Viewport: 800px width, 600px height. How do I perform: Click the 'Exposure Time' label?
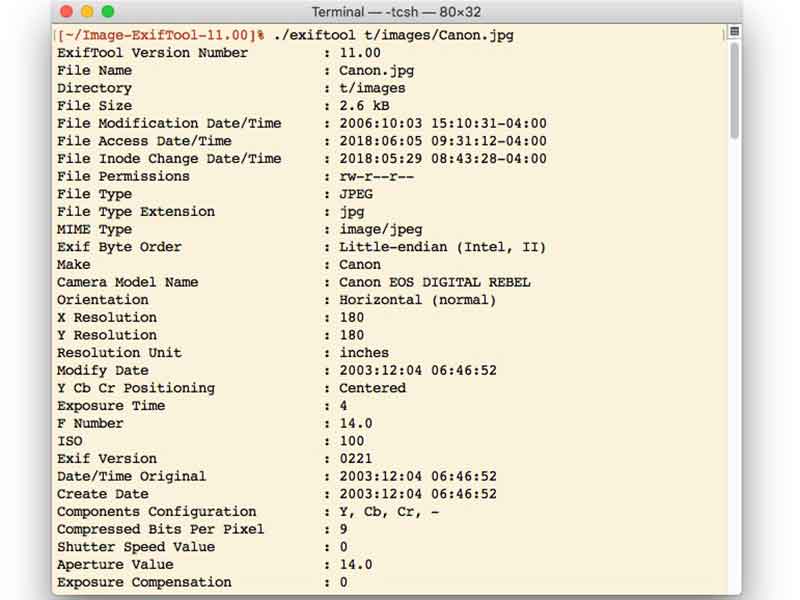[x=111, y=406]
